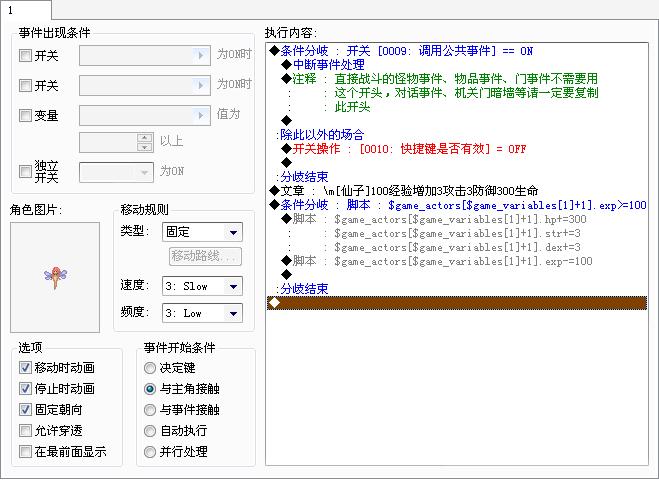The width and height of the screenshot is (659, 480).
Task: Open the 独立开关 dropdown
Action: pos(116,172)
